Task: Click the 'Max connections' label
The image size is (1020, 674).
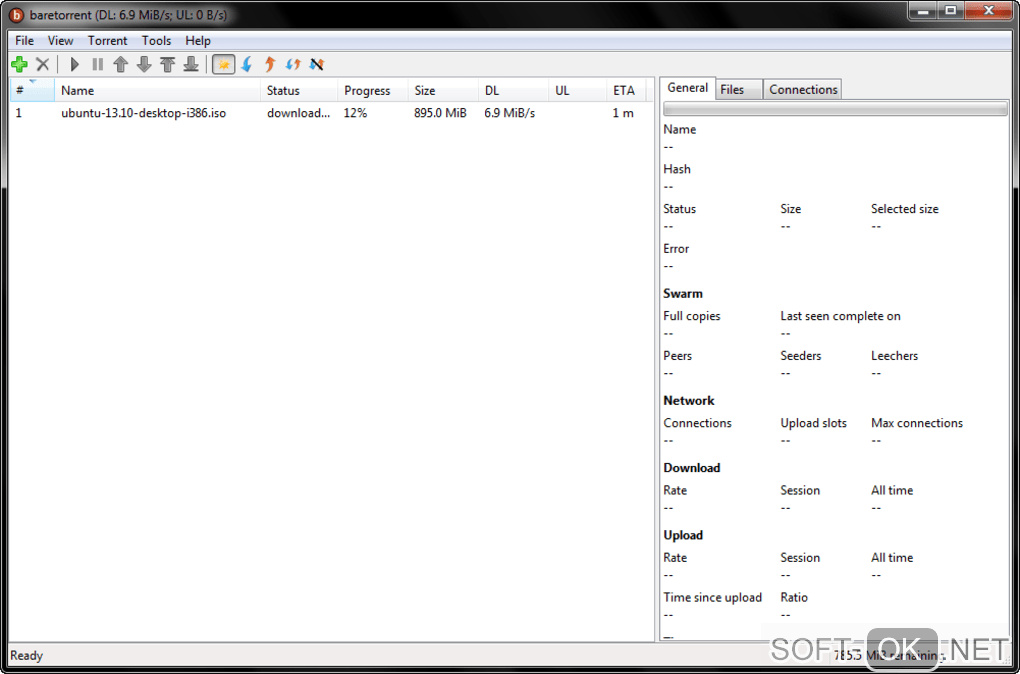Action: [917, 423]
